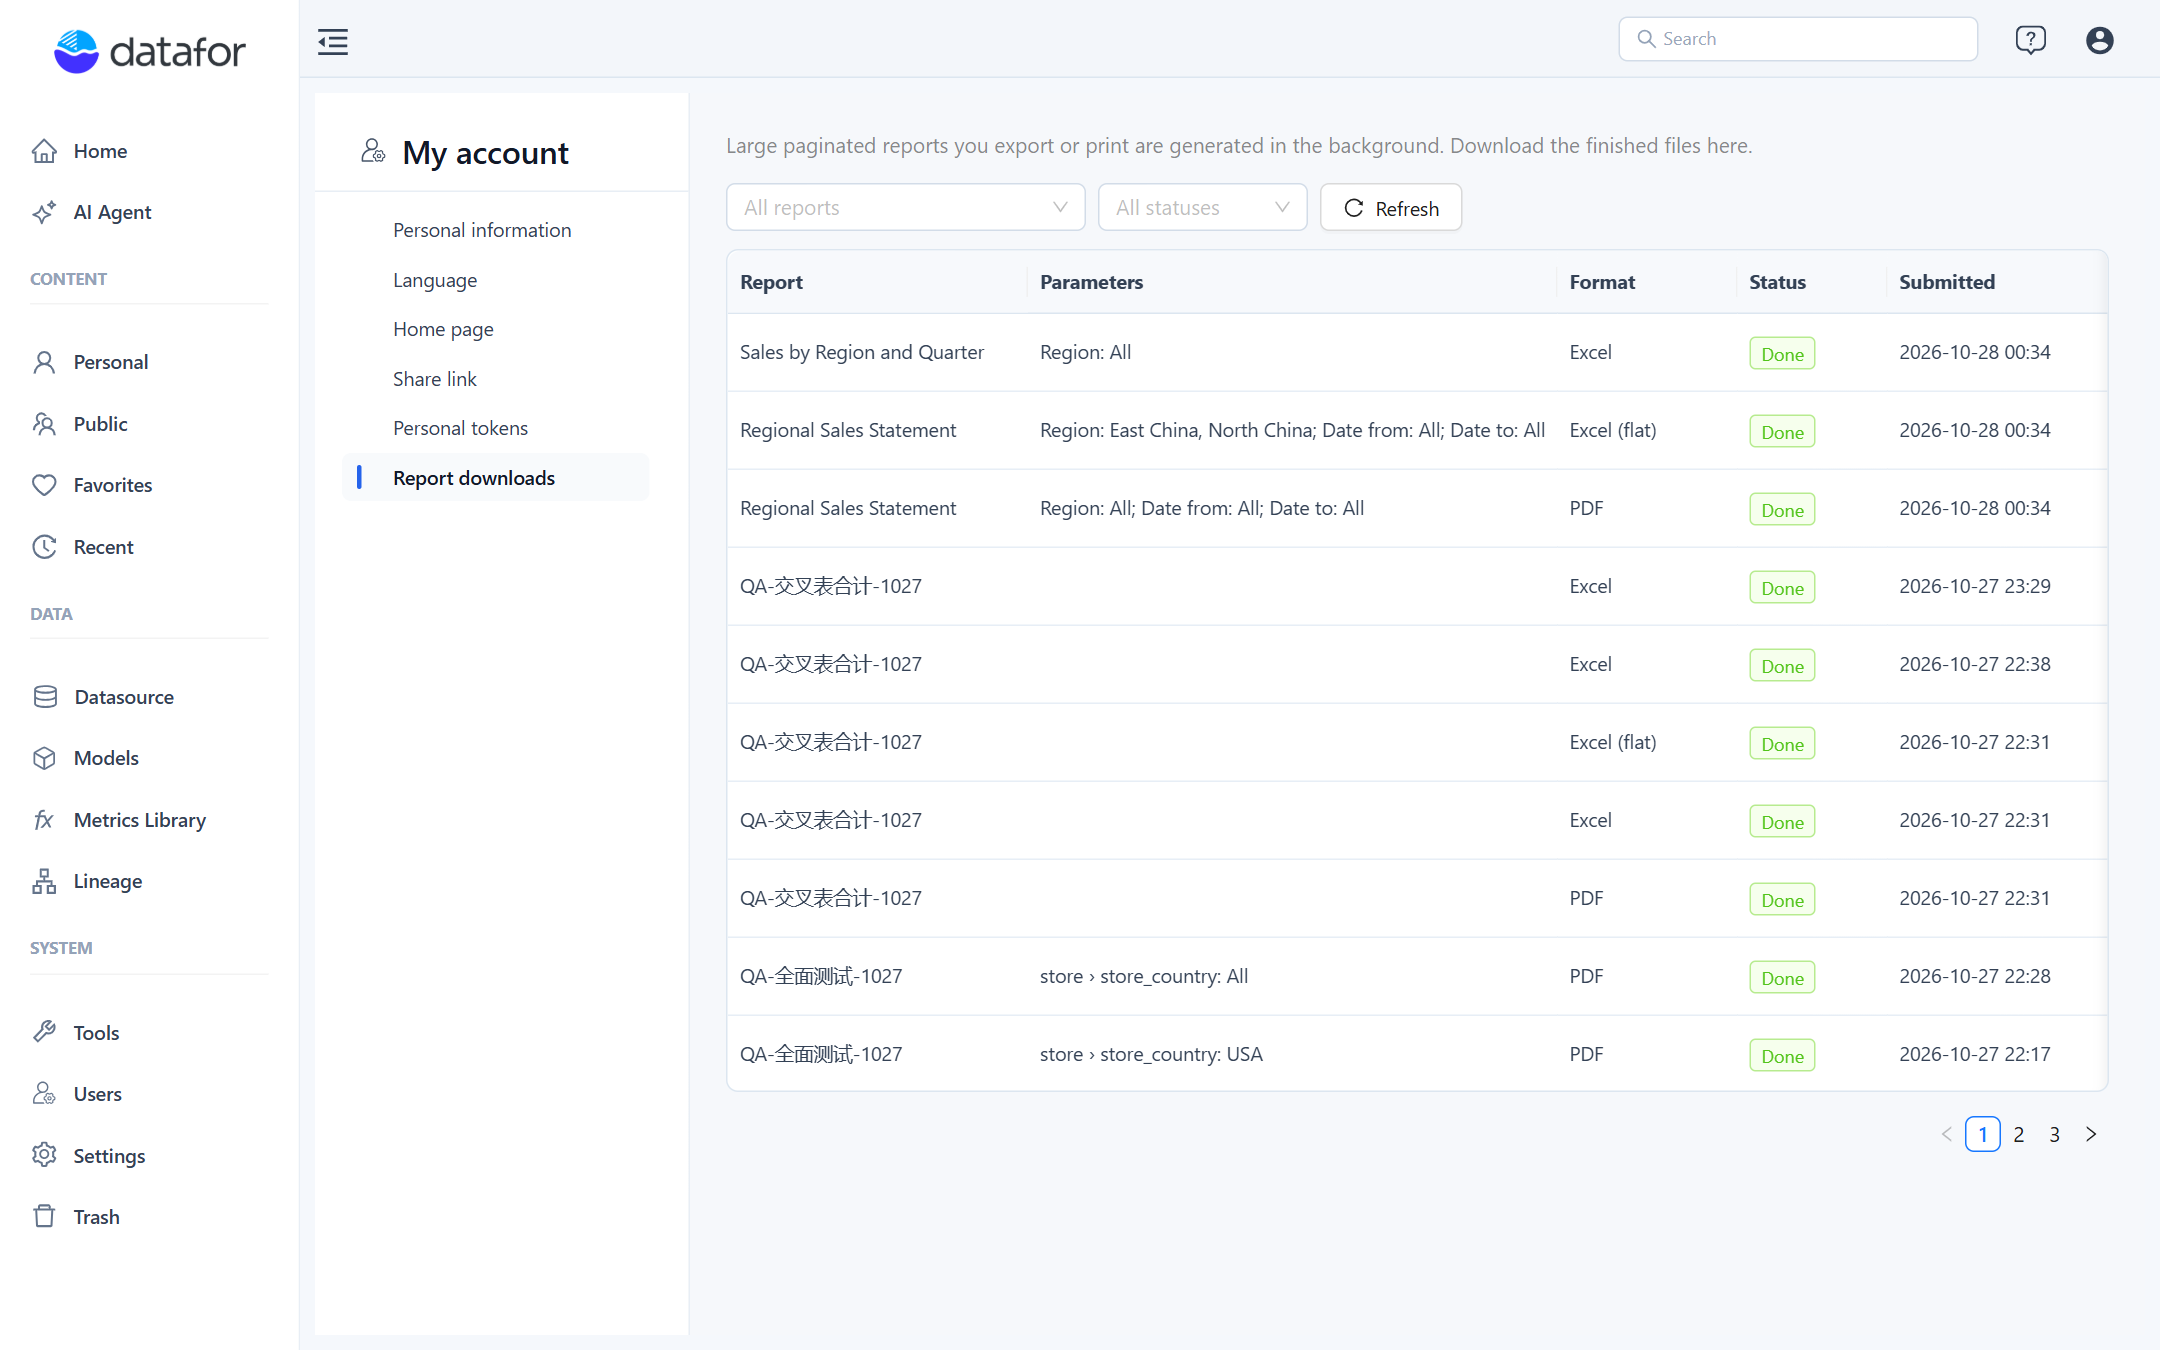Click Done status for Sales by Region and Quarter
This screenshot has height=1350, width=2160.
[1782, 353]
